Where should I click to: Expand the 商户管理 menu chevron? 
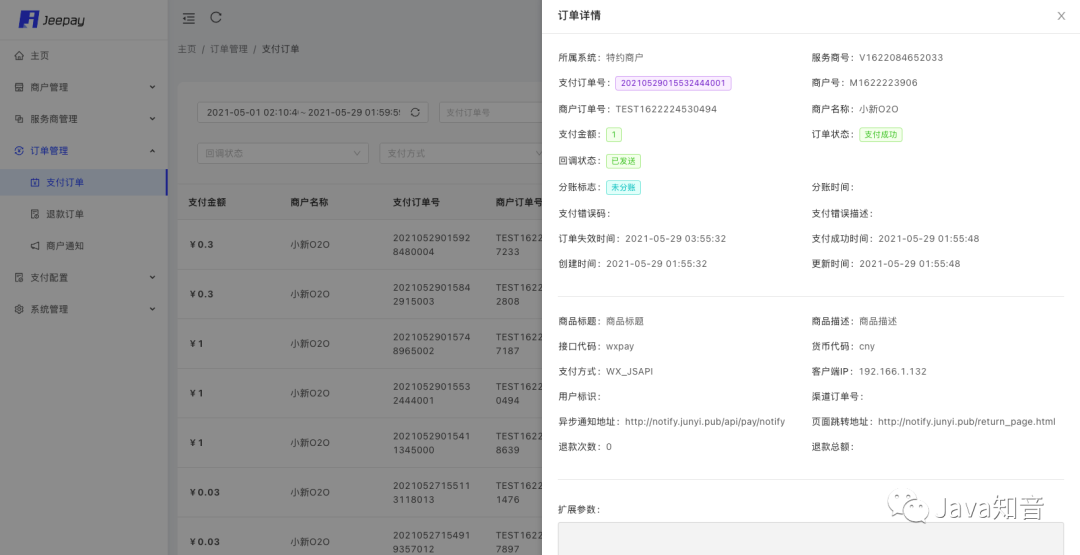[x=152, y=87]
